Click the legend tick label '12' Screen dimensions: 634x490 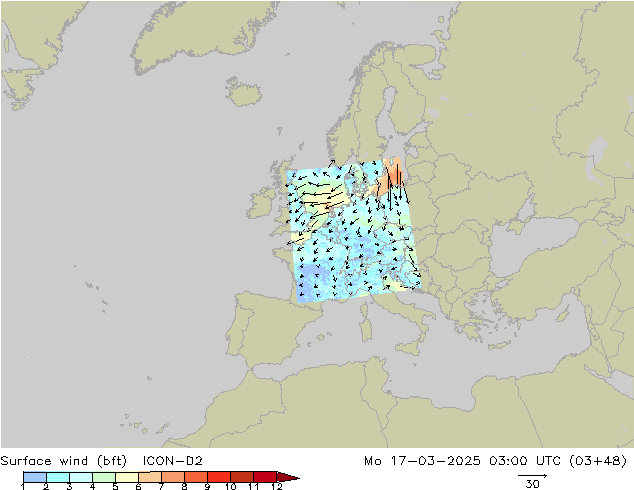click(277, 486)
